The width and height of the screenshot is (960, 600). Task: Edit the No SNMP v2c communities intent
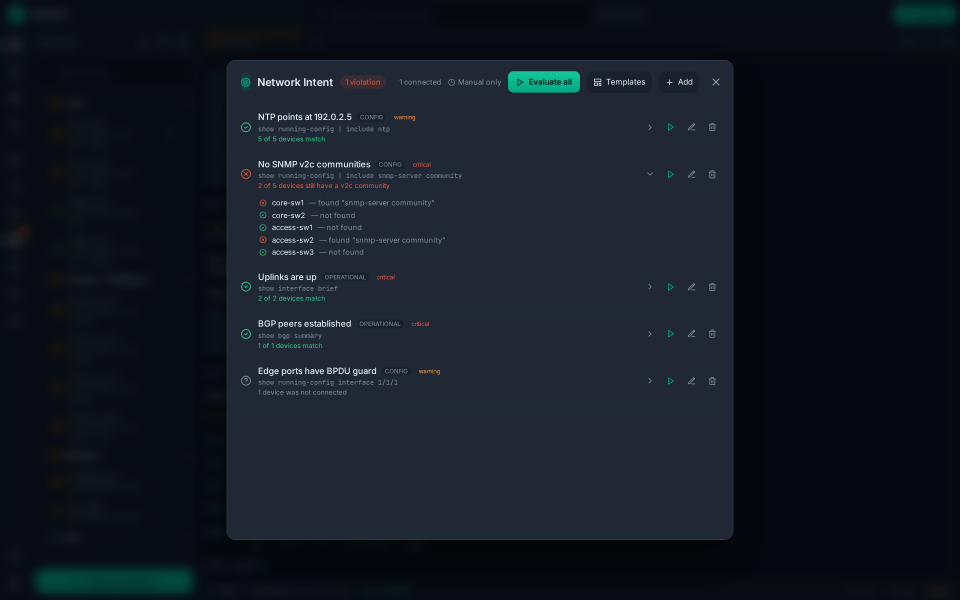coord(691,174)
